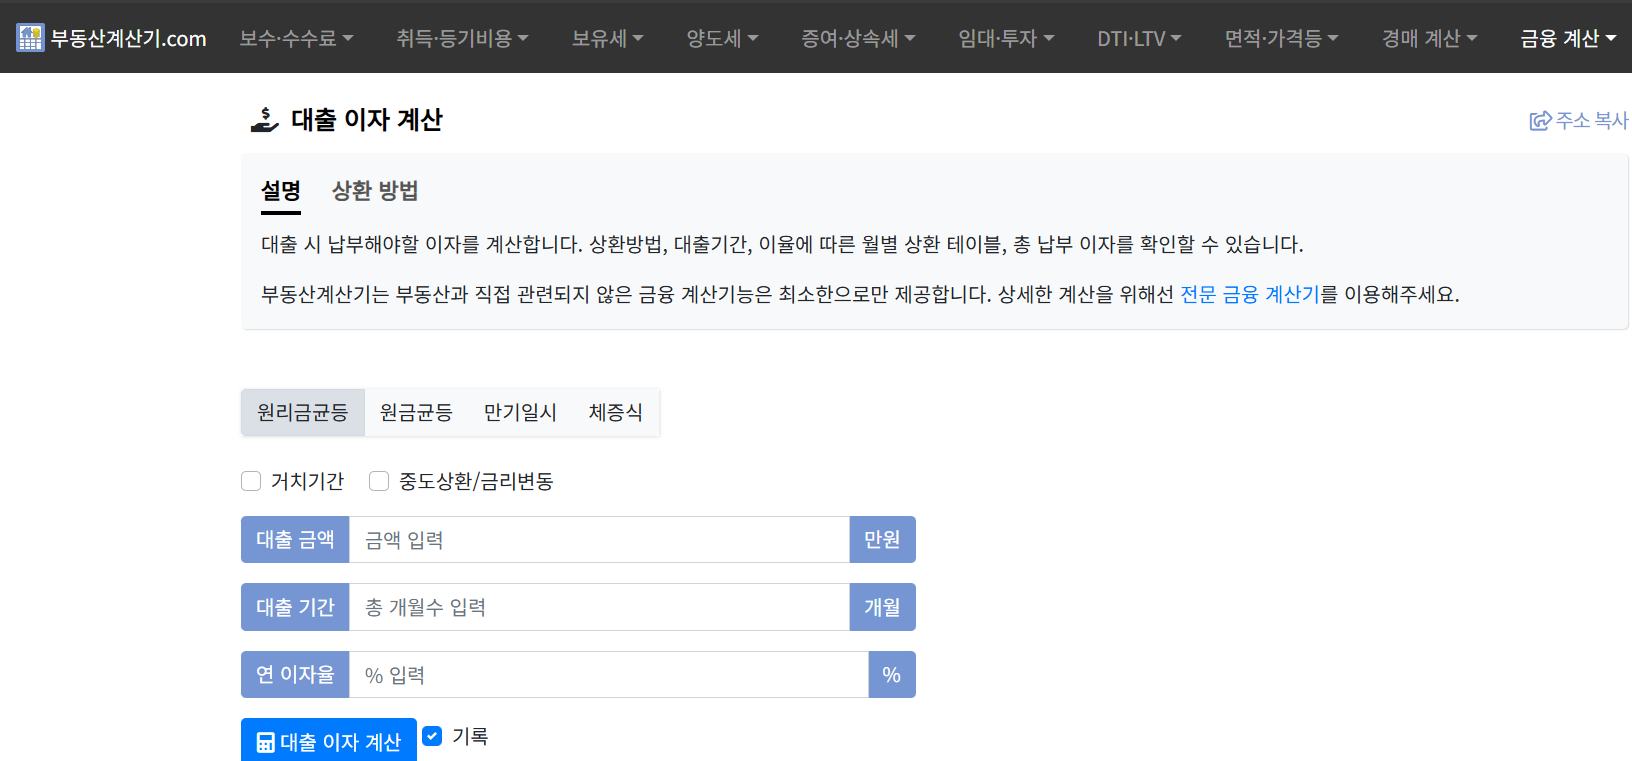Screen dimensions: 1632x761
Task: Click the calculator icon inside the blue button
Action: (x=264, y=741)
